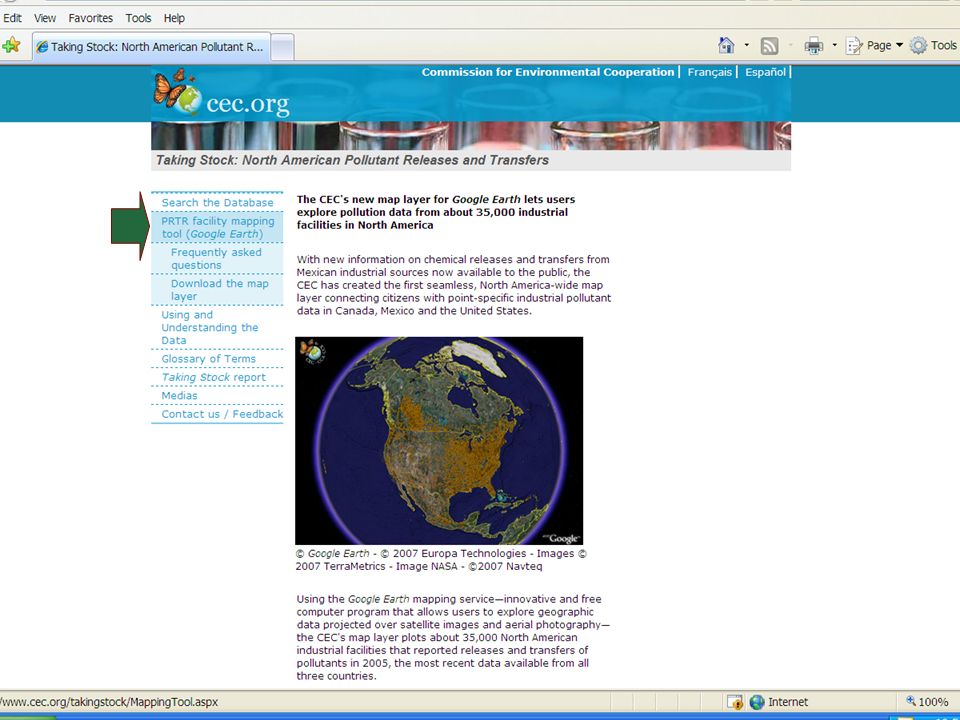960x720 pixels.
Task: Click the security lock icon in status bar
Action: 735,702
